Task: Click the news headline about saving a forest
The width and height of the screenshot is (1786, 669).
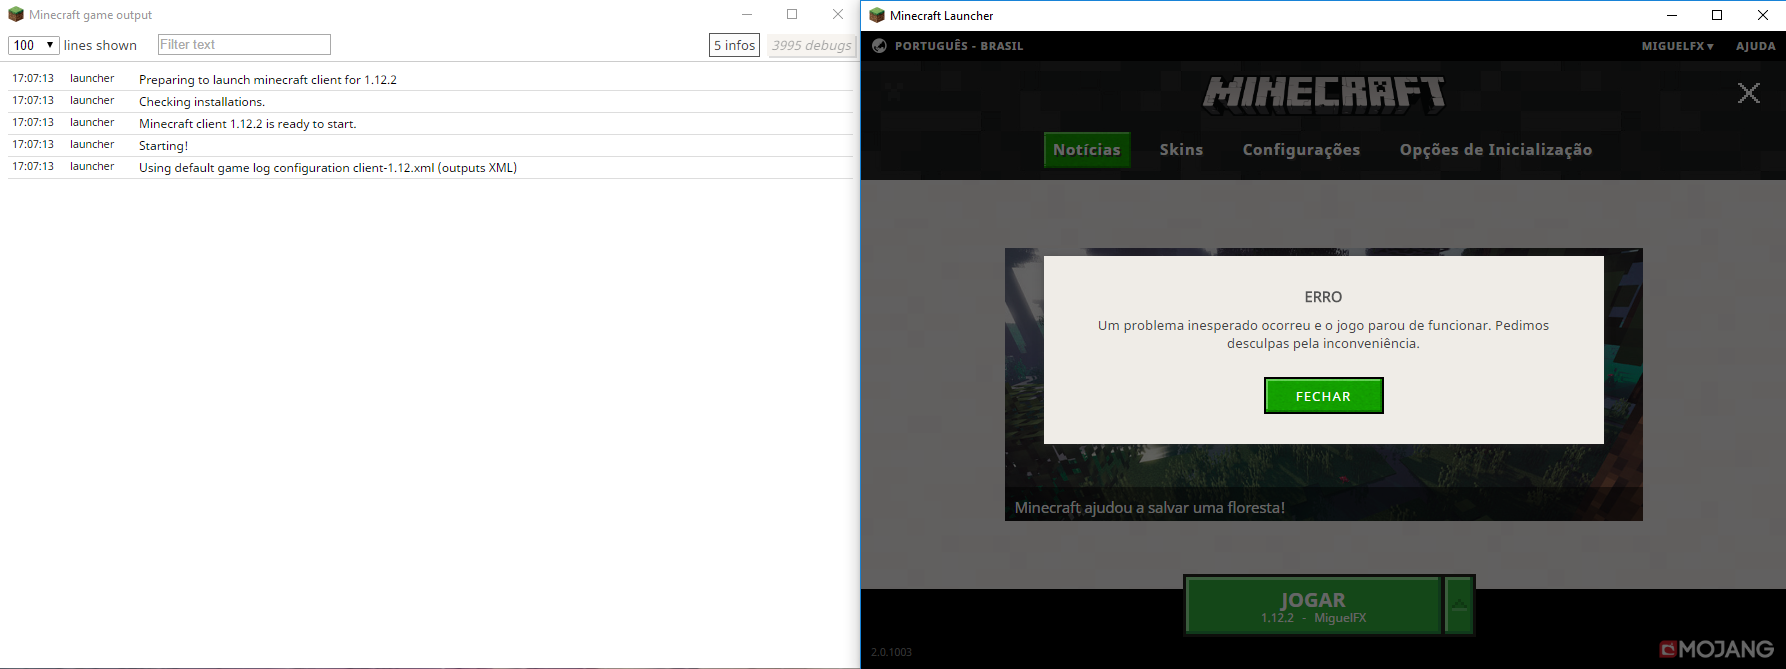Action: (1149, 508)
